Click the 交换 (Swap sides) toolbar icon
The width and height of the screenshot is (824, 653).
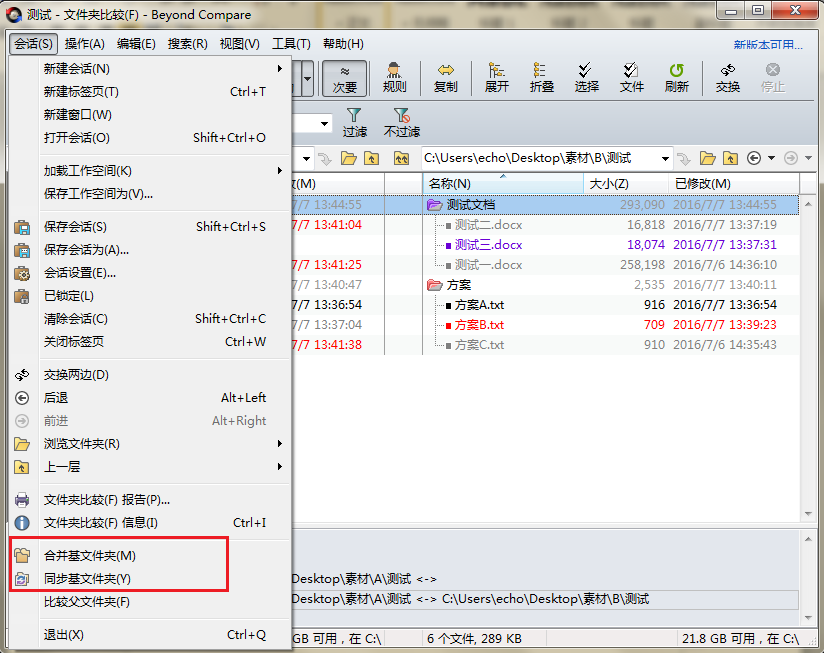coord(727,77)
